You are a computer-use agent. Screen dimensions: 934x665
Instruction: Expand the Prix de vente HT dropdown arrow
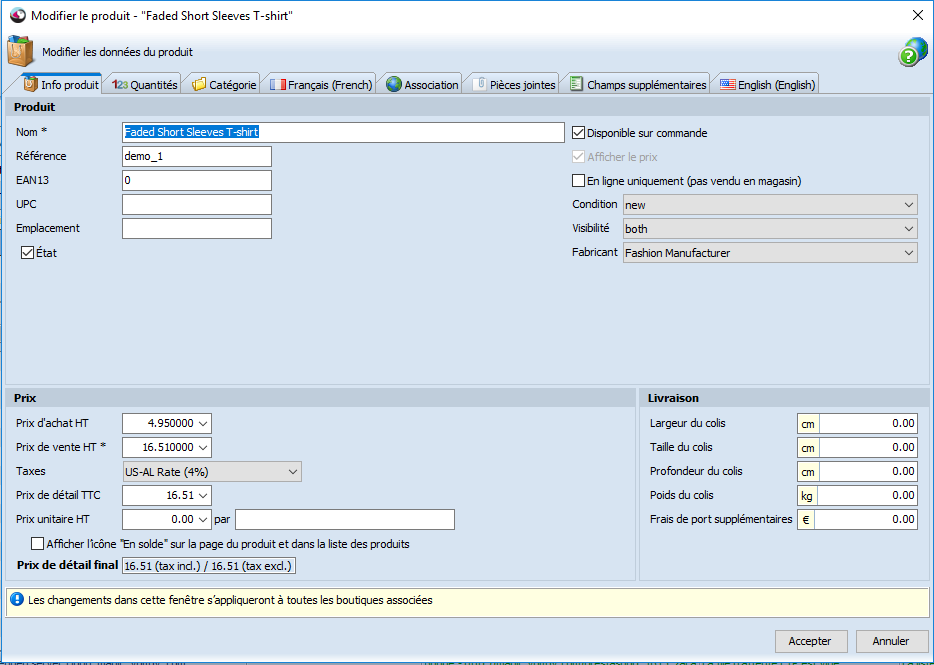point(203,447)
